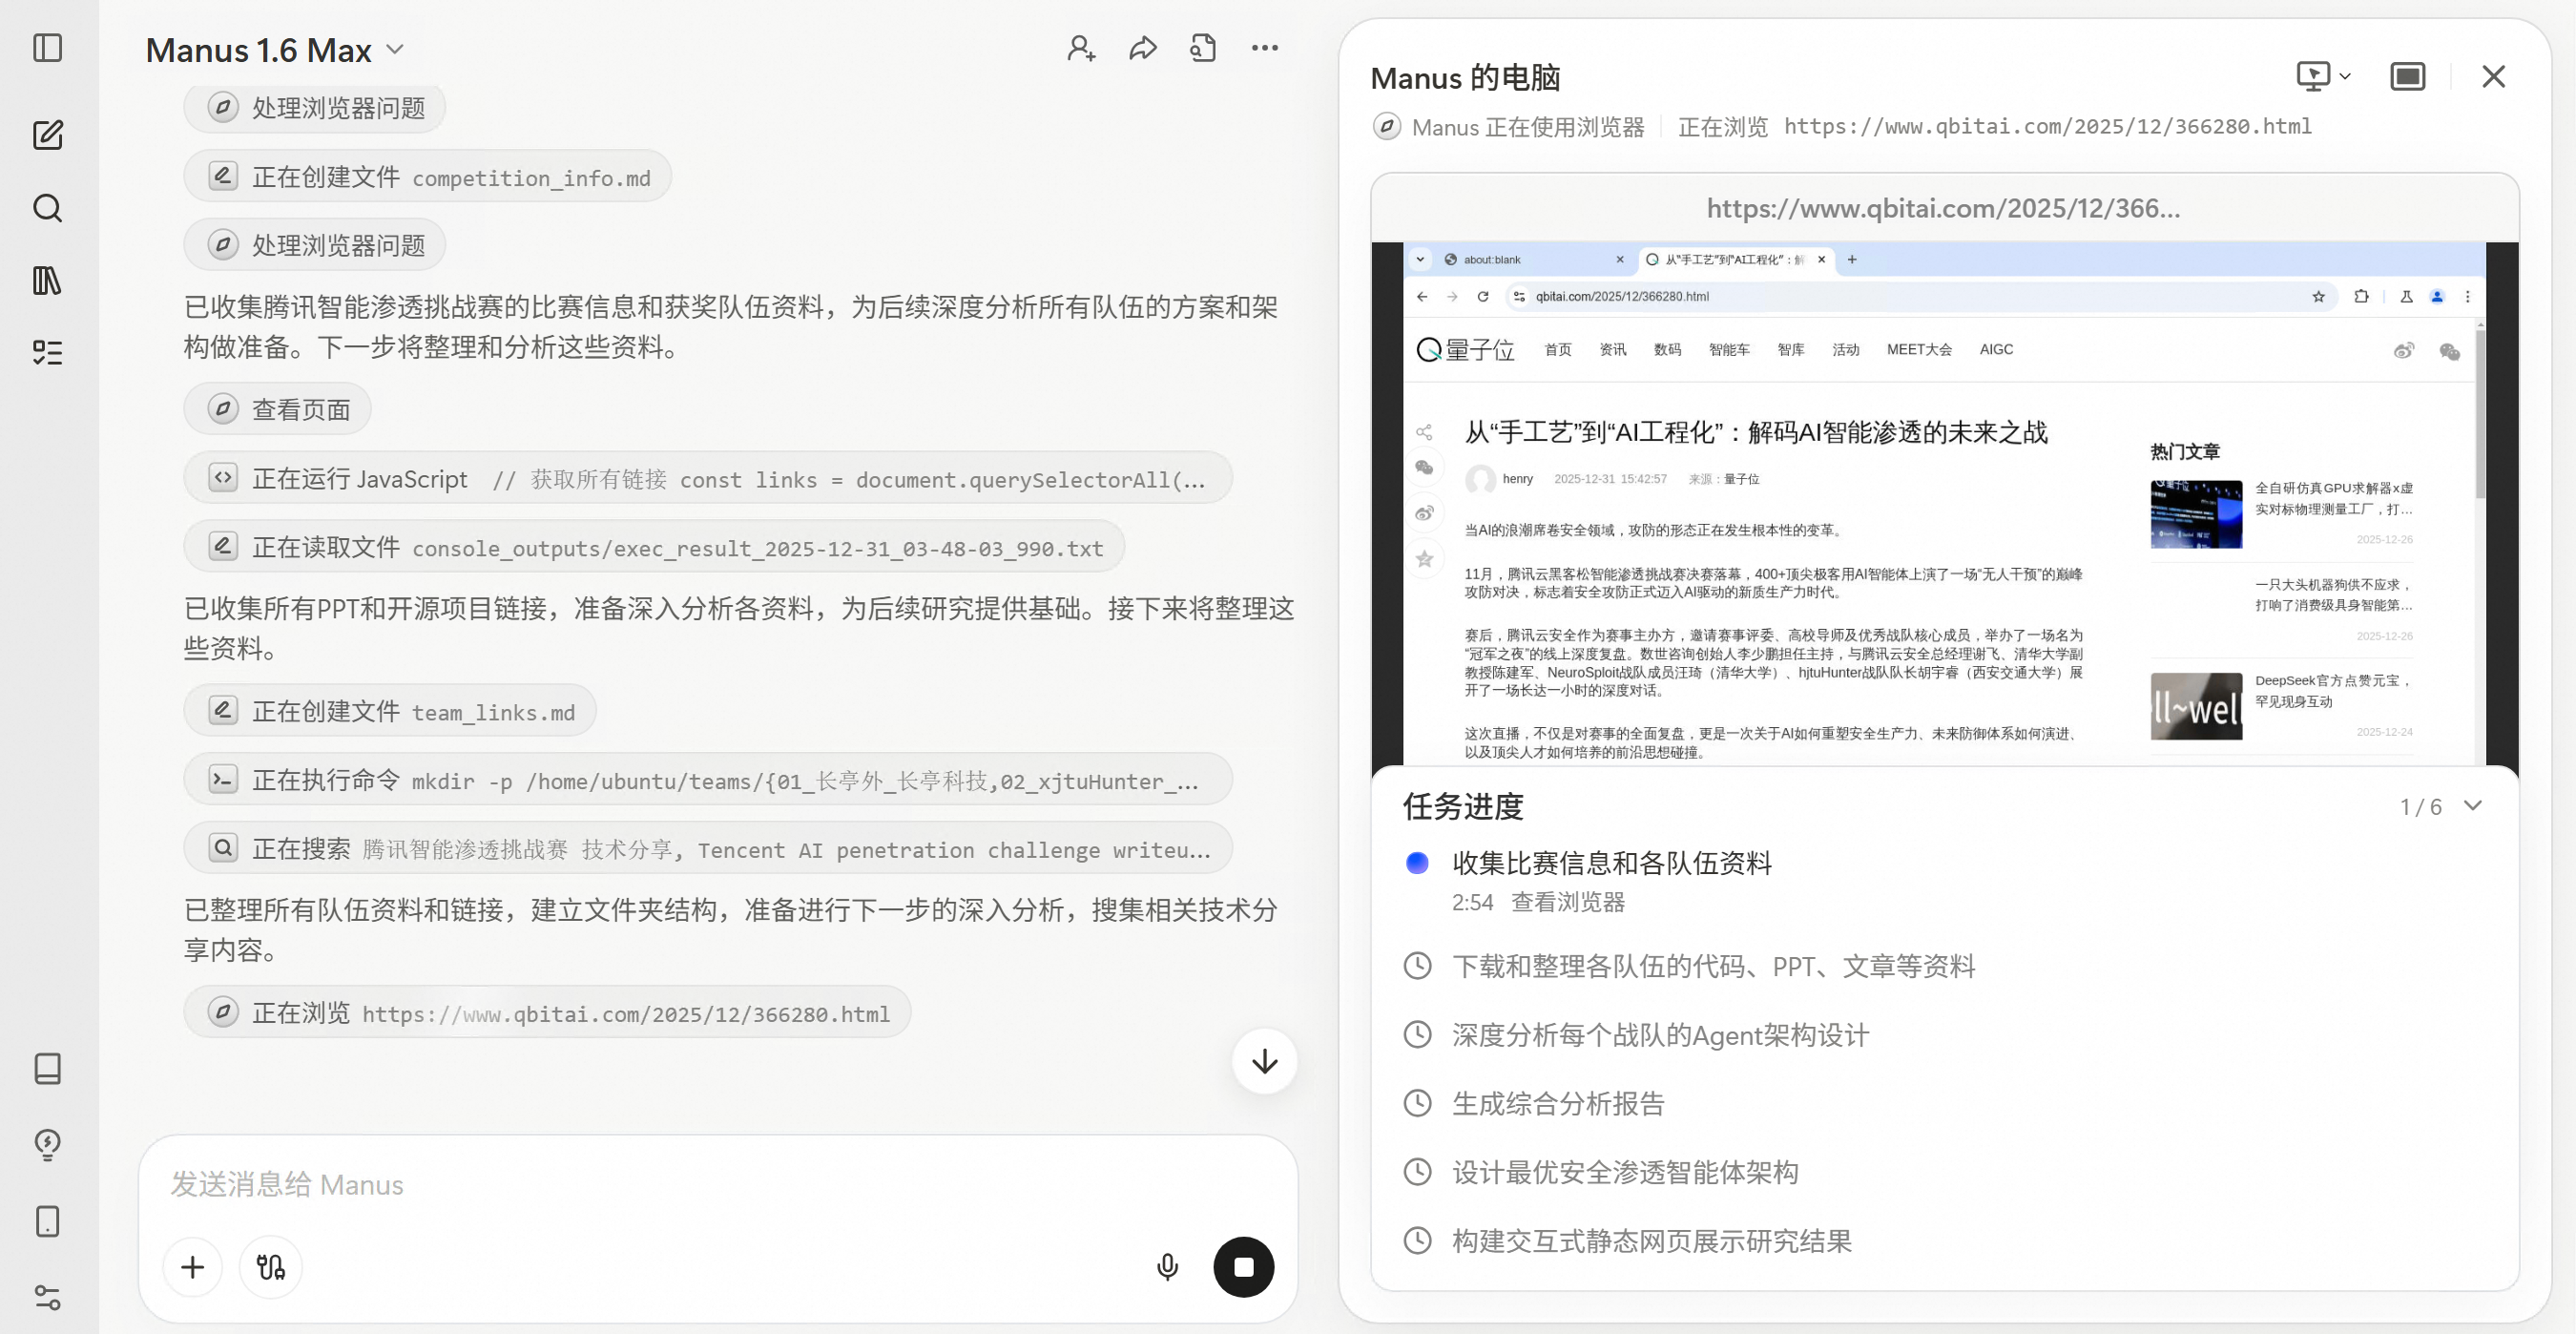Start a new task with compose icon

tap(47, 135)
